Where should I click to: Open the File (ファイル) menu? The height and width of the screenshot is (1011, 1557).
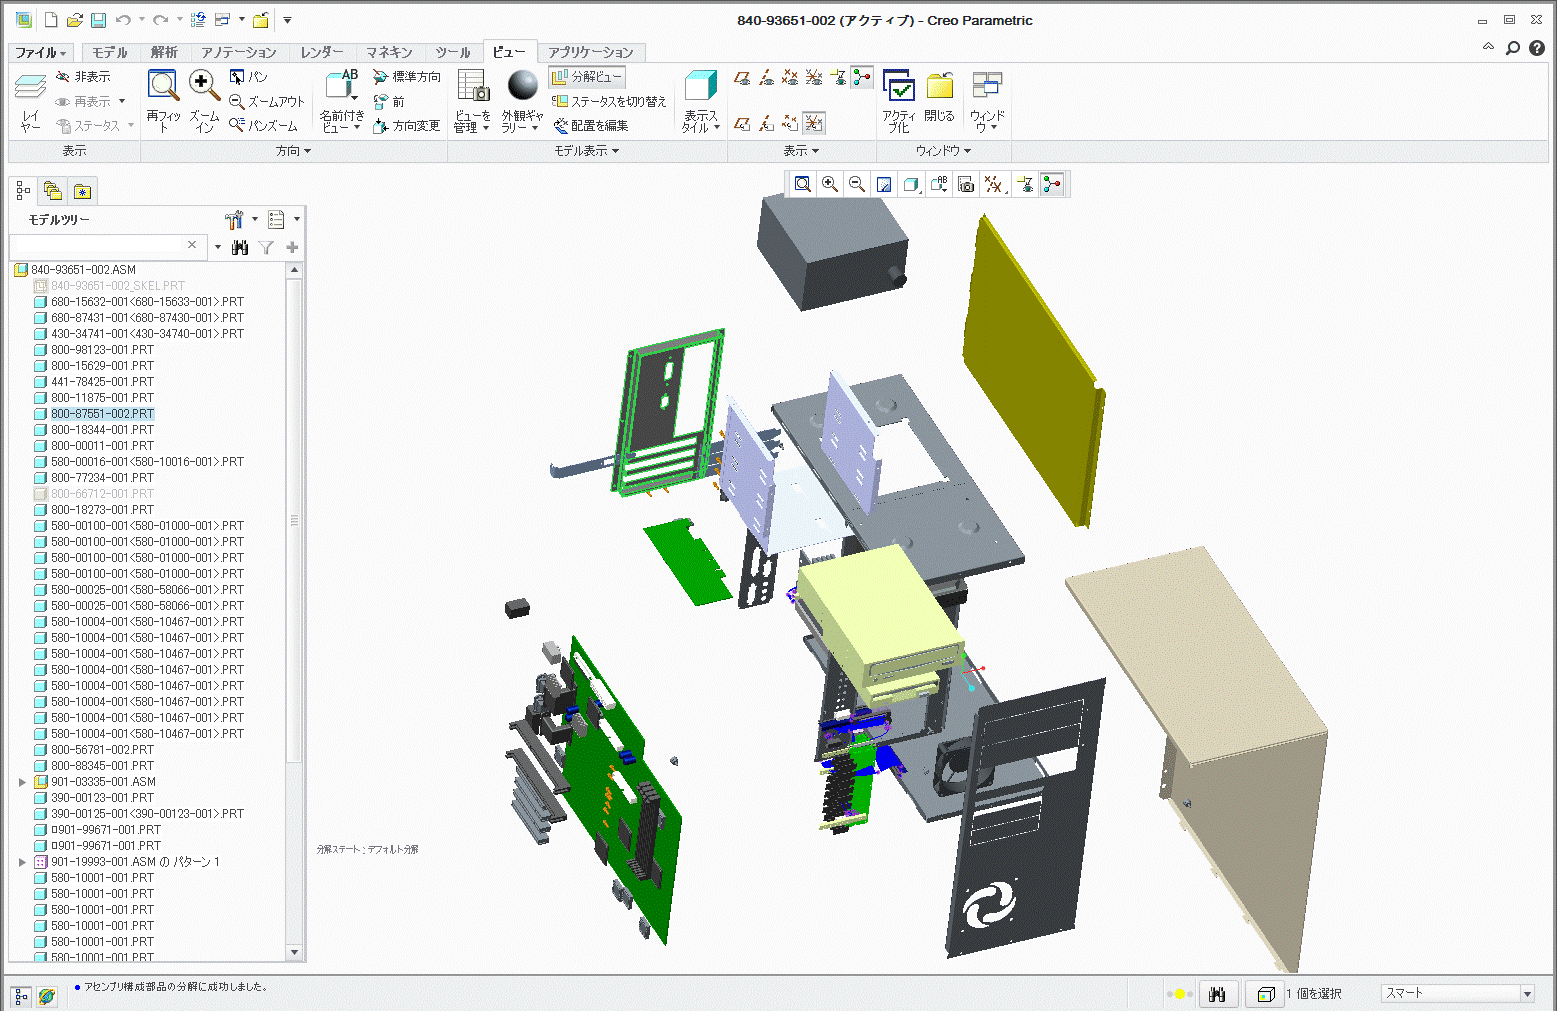[40, 53]
